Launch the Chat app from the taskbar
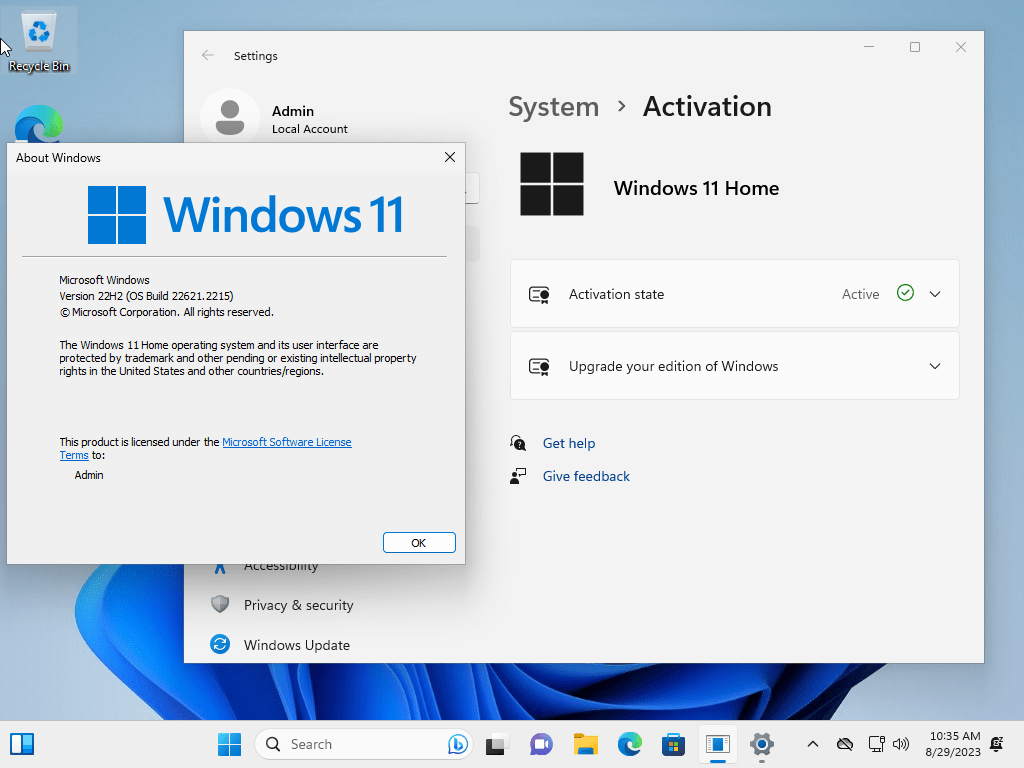Image resolution: width=1024 pixels, height=768 pixels. tap(541, 744)
